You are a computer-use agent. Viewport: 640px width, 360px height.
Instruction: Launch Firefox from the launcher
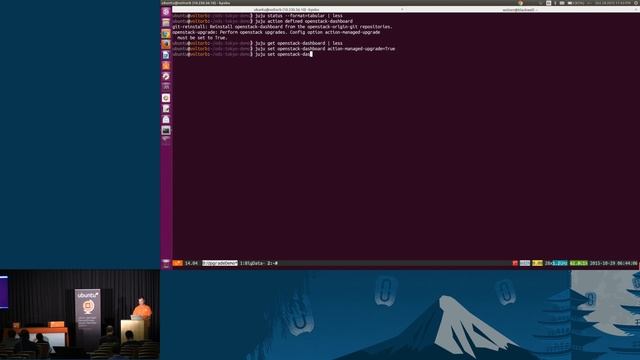pos(166,44)
